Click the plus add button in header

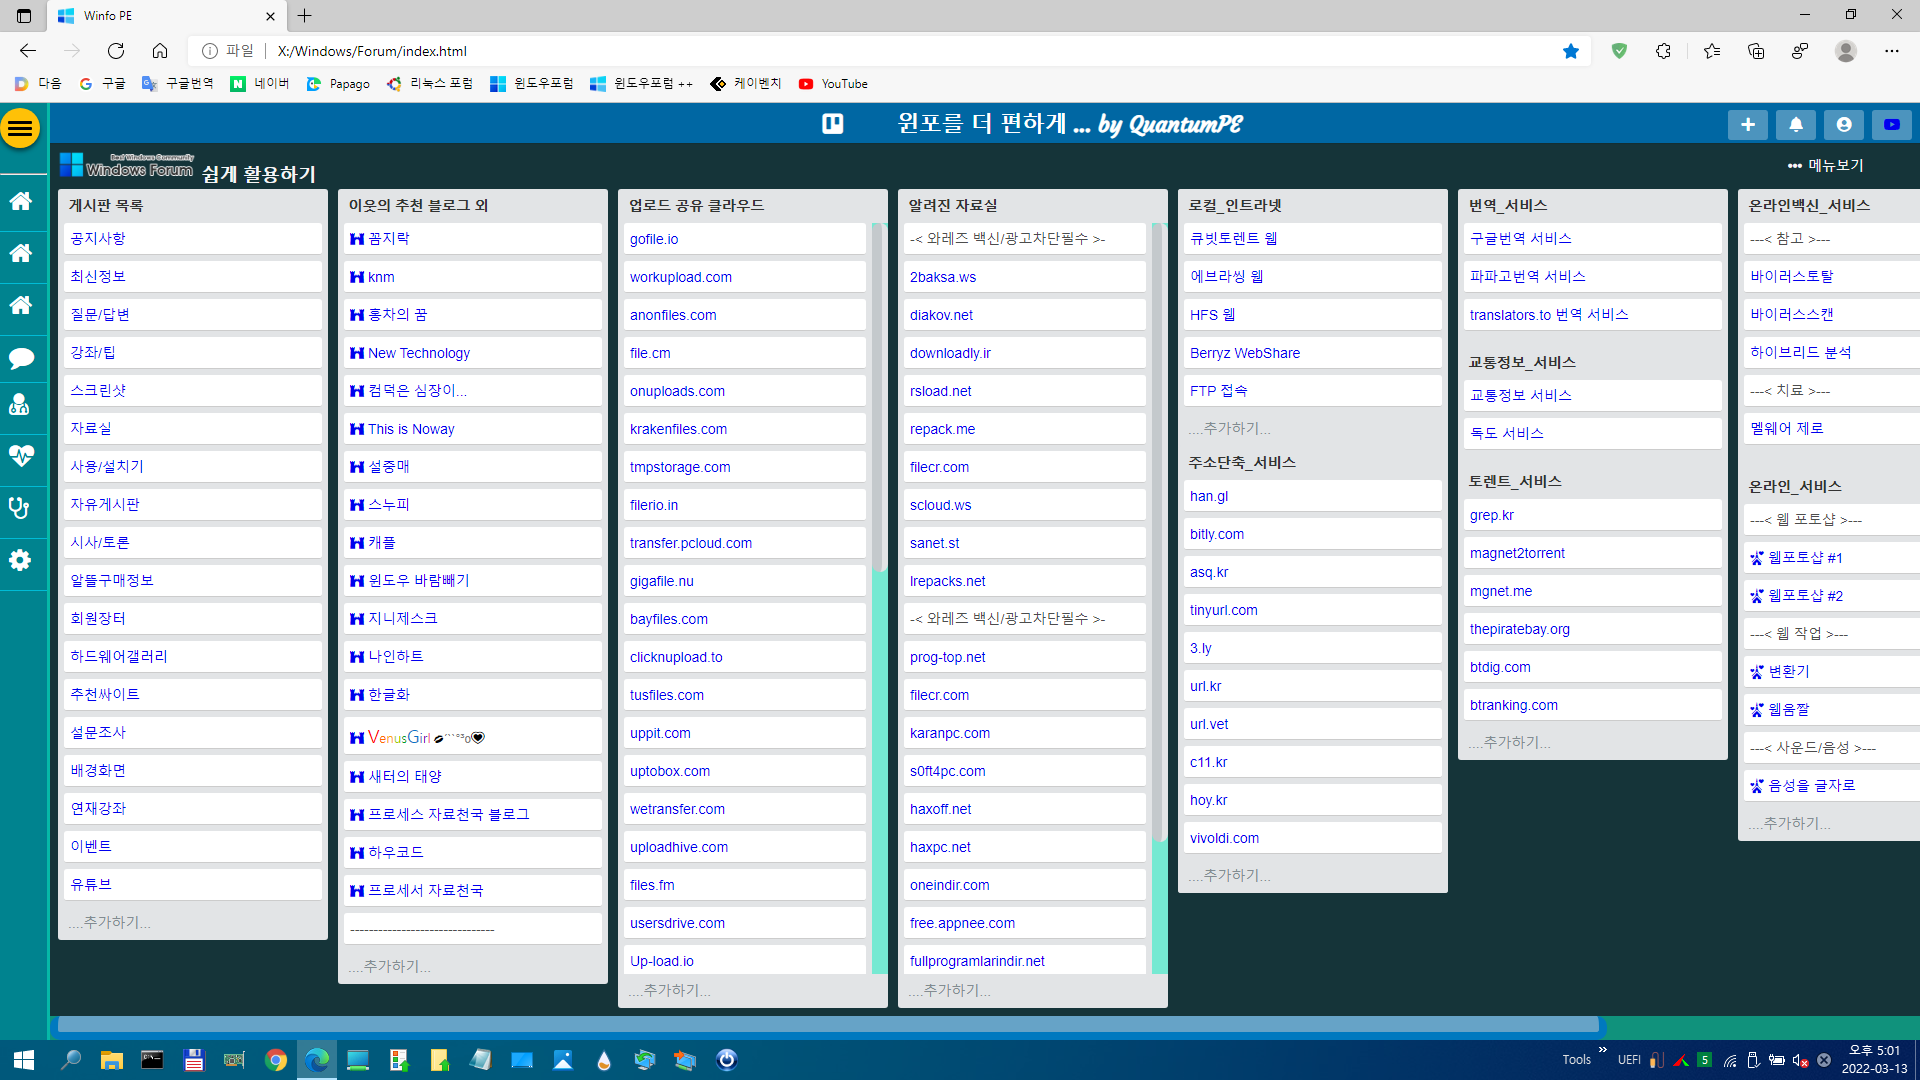[1747, 124]
